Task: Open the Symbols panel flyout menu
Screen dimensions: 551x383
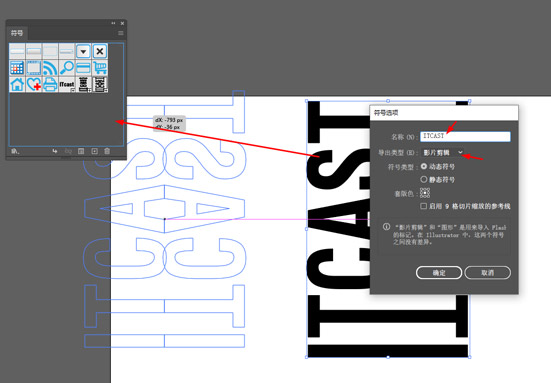Action: [x=121, y=33]
